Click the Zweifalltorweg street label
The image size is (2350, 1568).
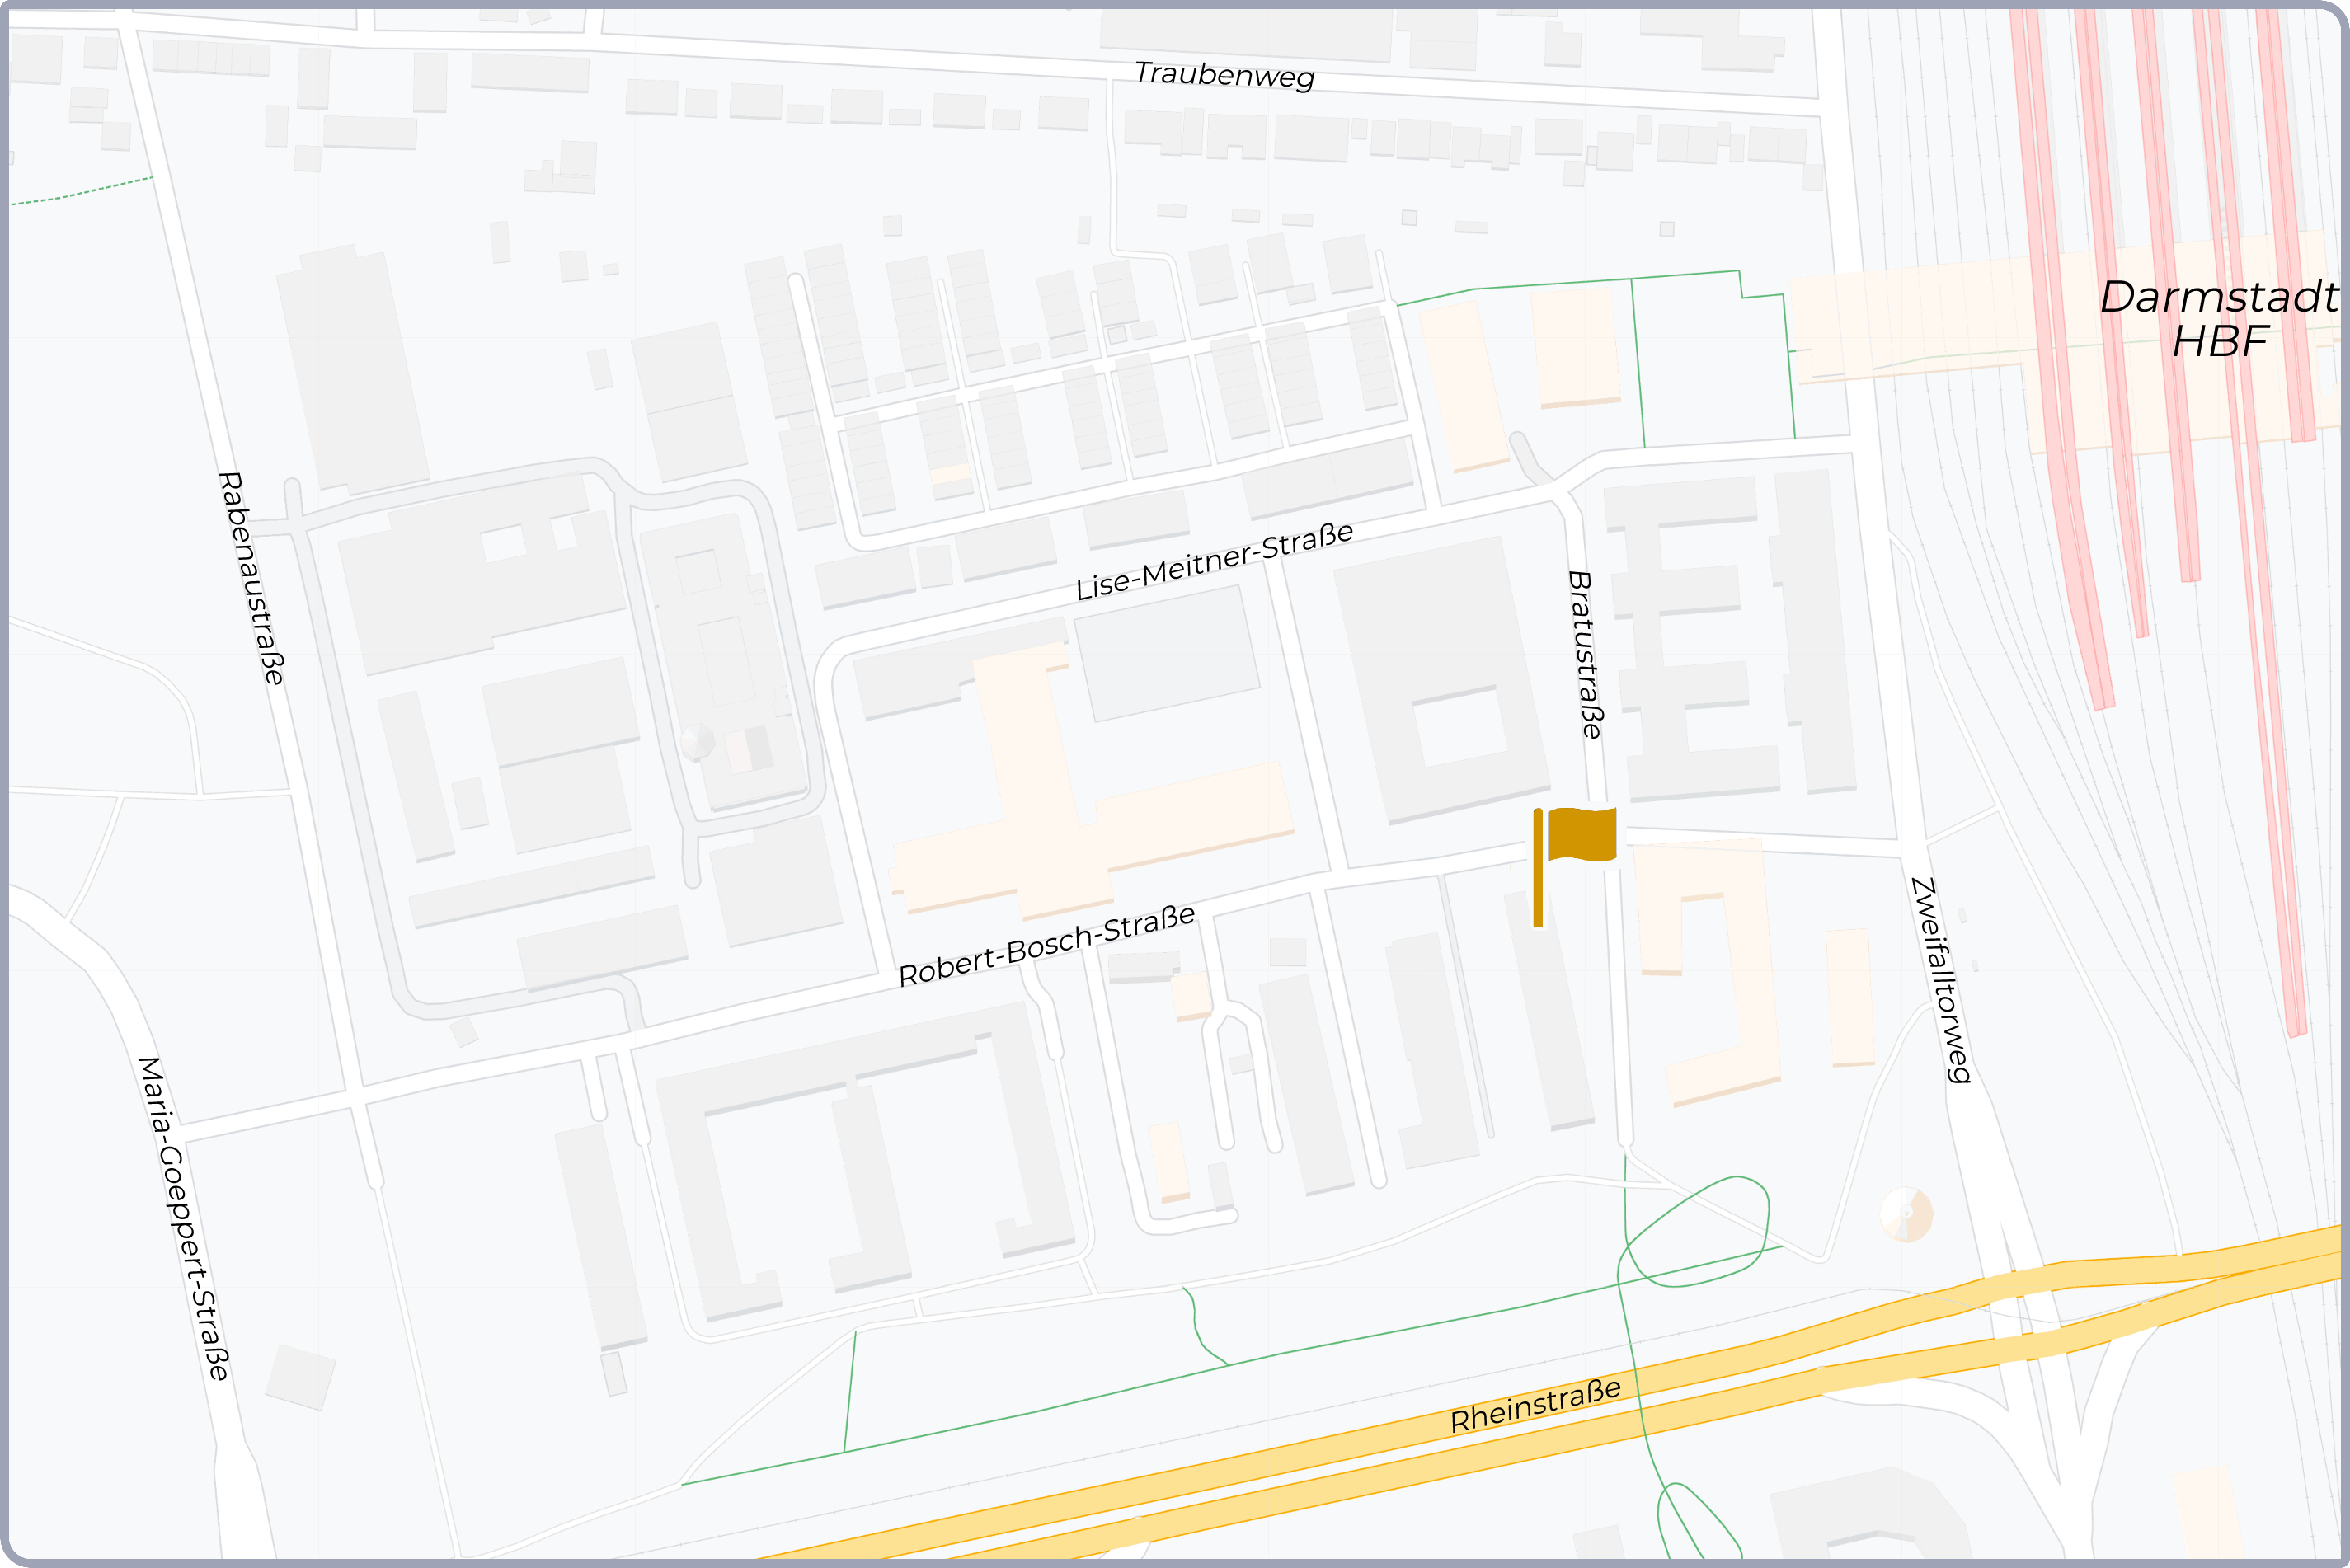coord(1940,980)
